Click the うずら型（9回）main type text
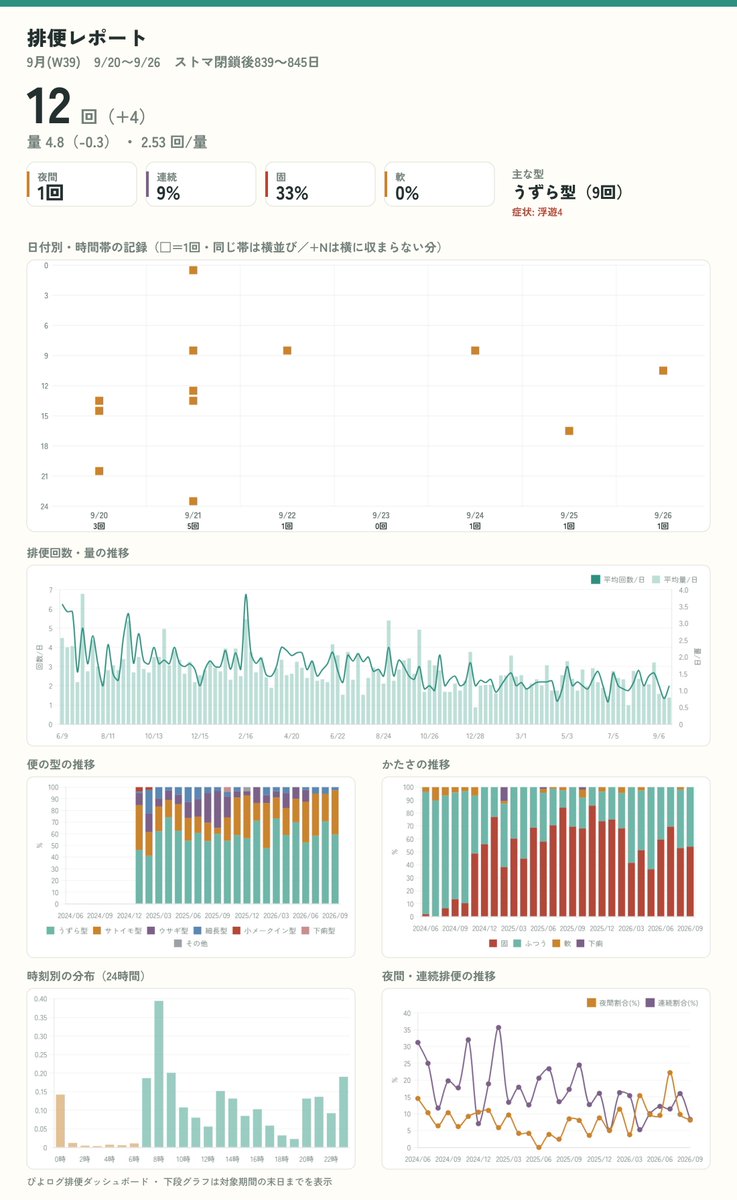The width and height of the screenshot is (737, 1200). click(x=569, y=192)
